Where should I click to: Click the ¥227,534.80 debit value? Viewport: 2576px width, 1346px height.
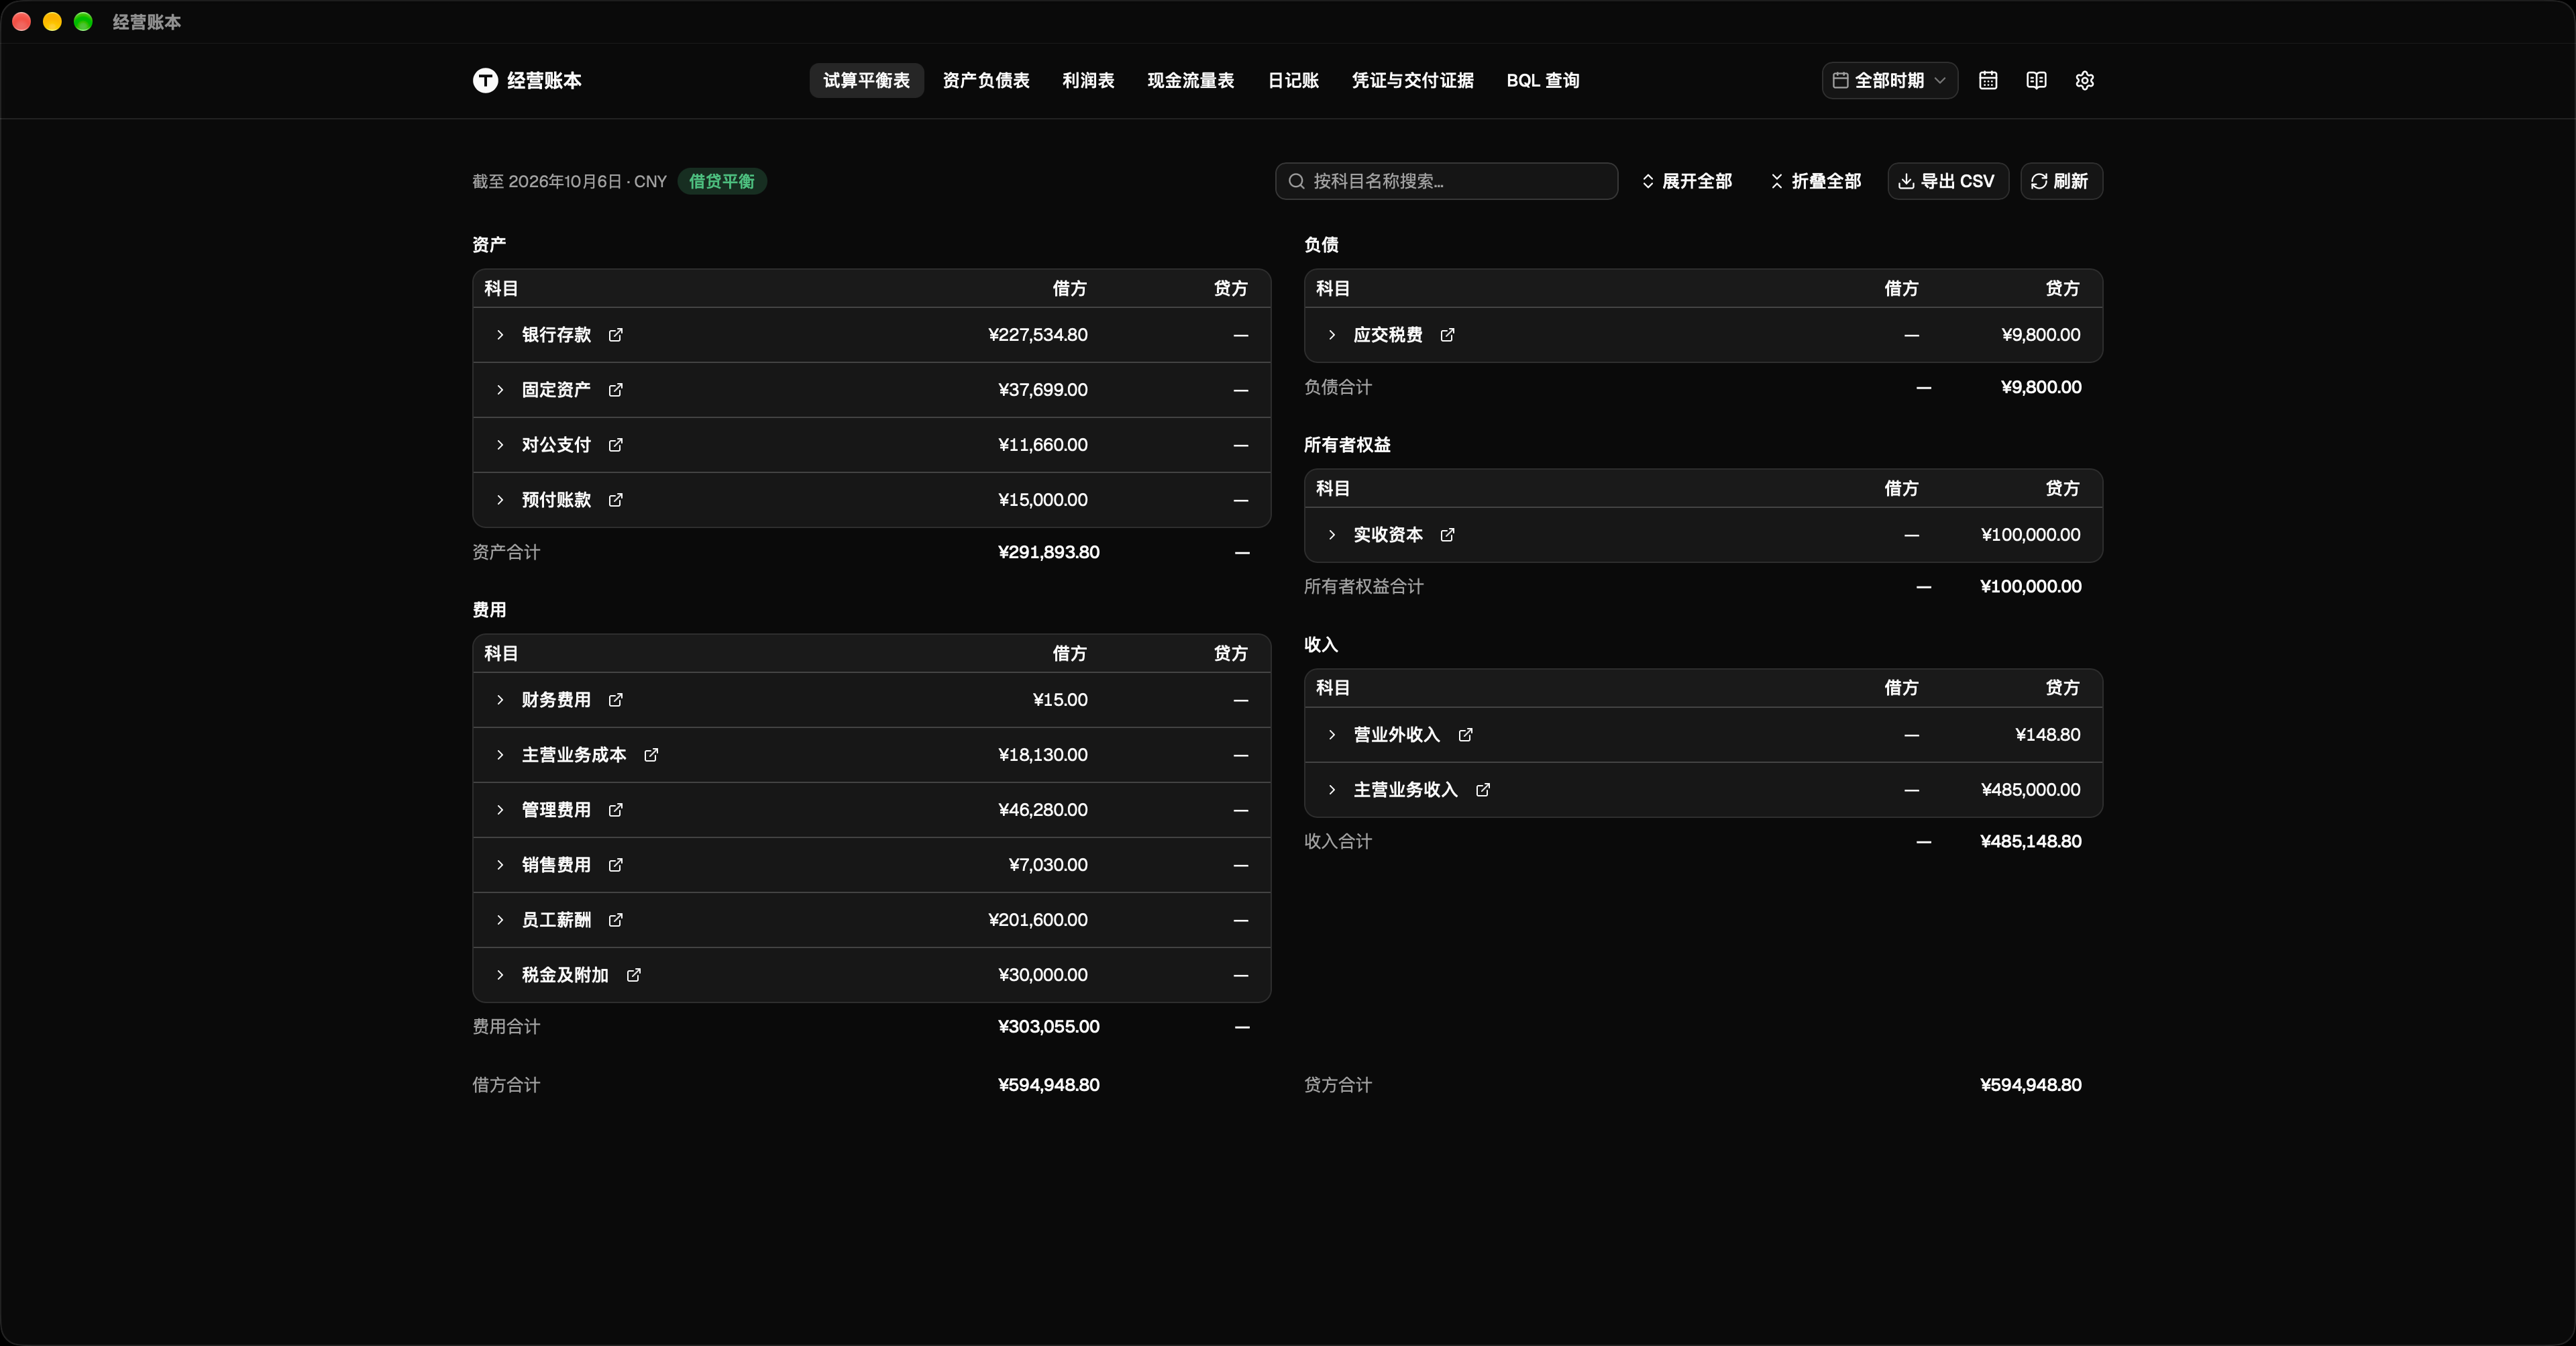tap(1038, 335)
